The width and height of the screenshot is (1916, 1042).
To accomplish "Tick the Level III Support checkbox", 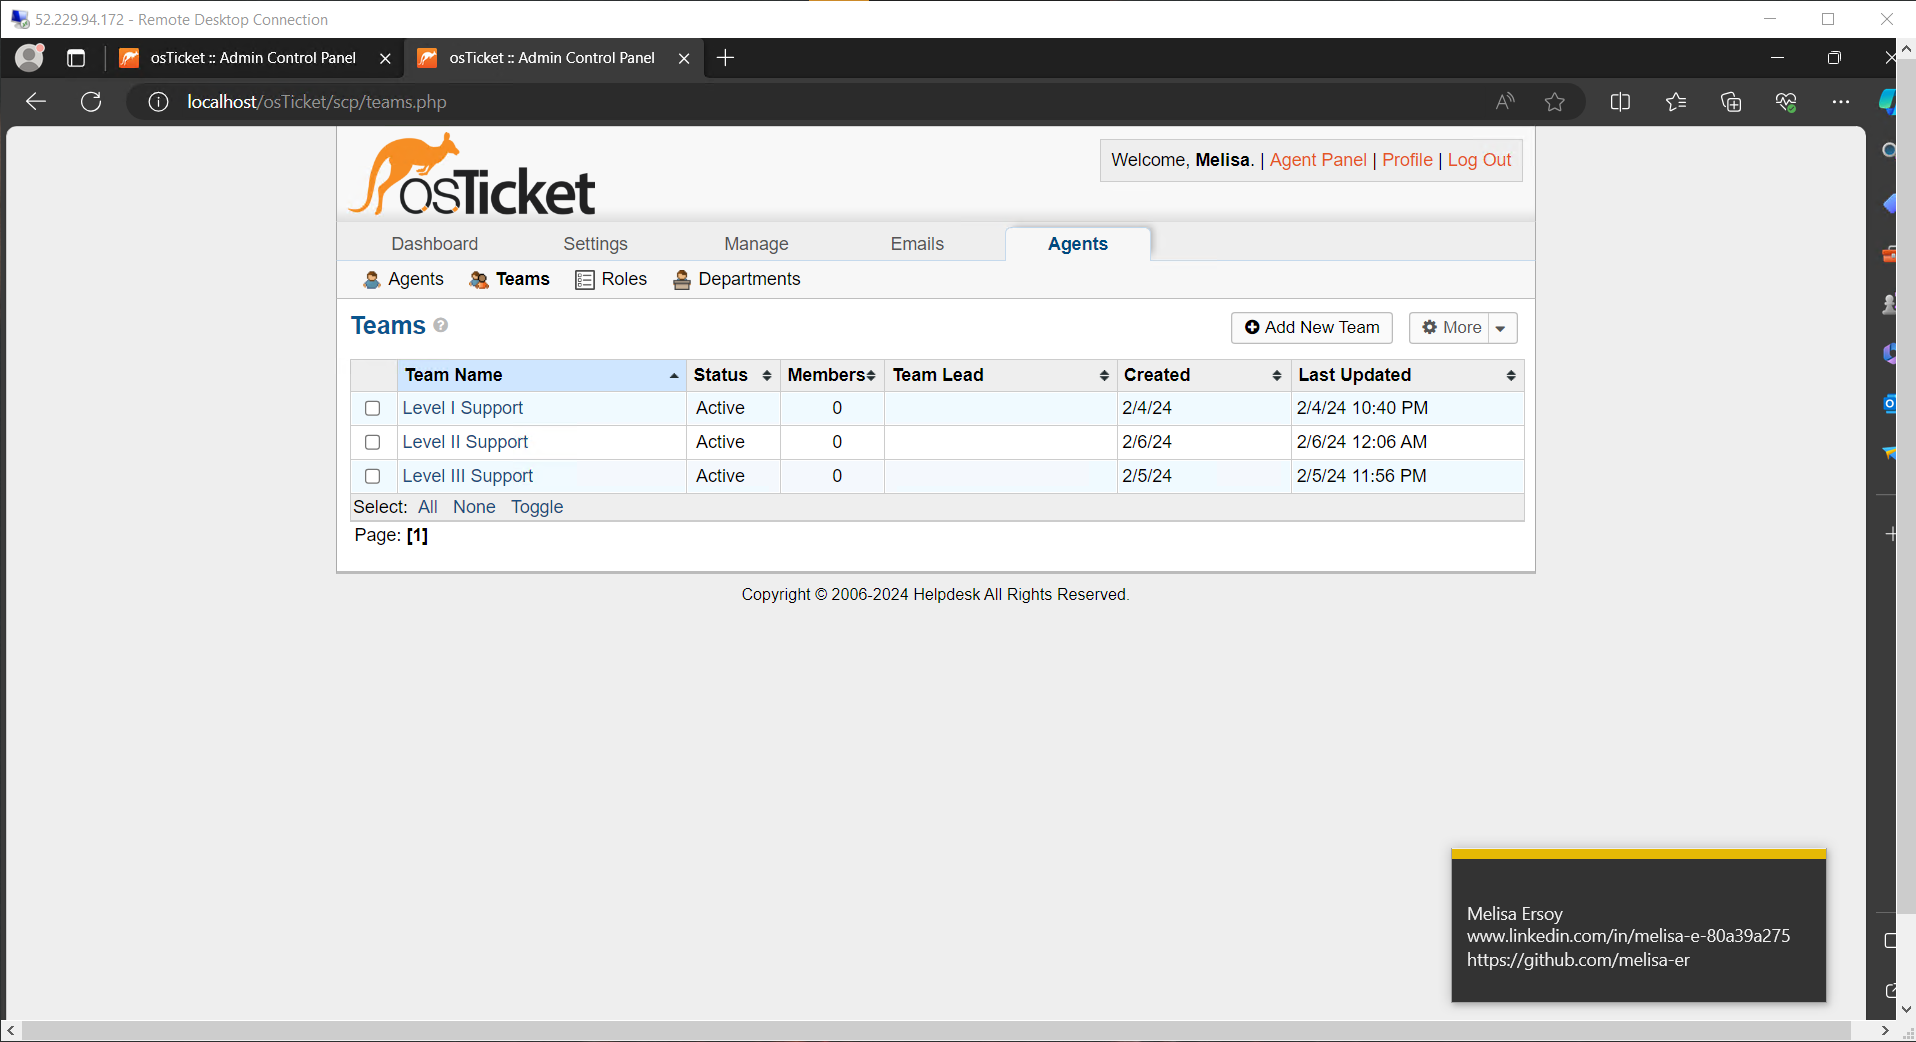I will 373,476.
